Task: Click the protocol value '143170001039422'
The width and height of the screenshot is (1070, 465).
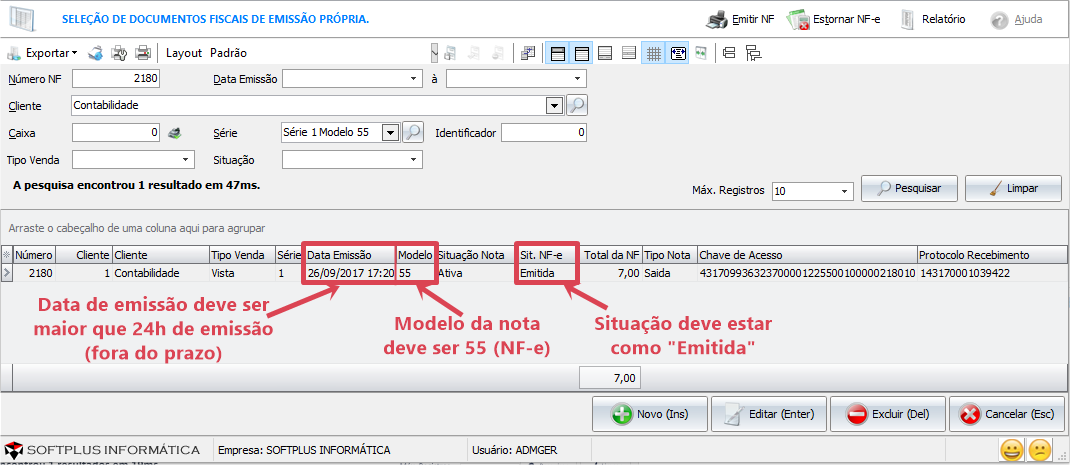Action: (x=992, y=273)
